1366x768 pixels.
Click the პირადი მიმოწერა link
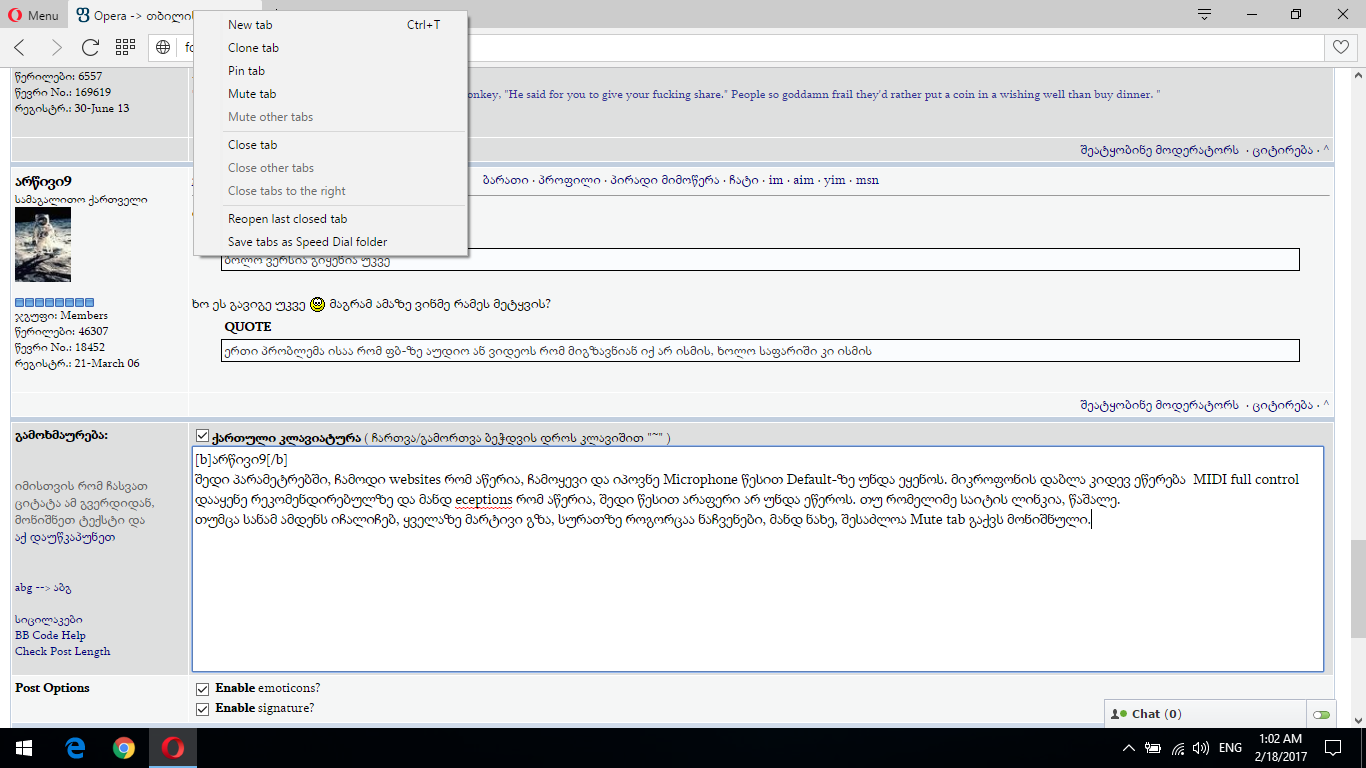[x=664, y=180]
